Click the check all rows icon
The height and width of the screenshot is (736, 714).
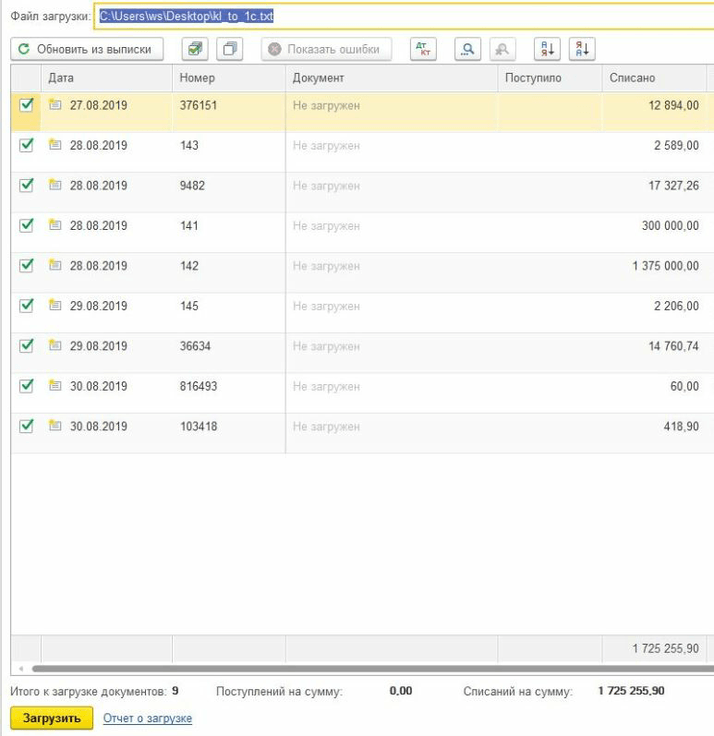click(x=195, y=49)
